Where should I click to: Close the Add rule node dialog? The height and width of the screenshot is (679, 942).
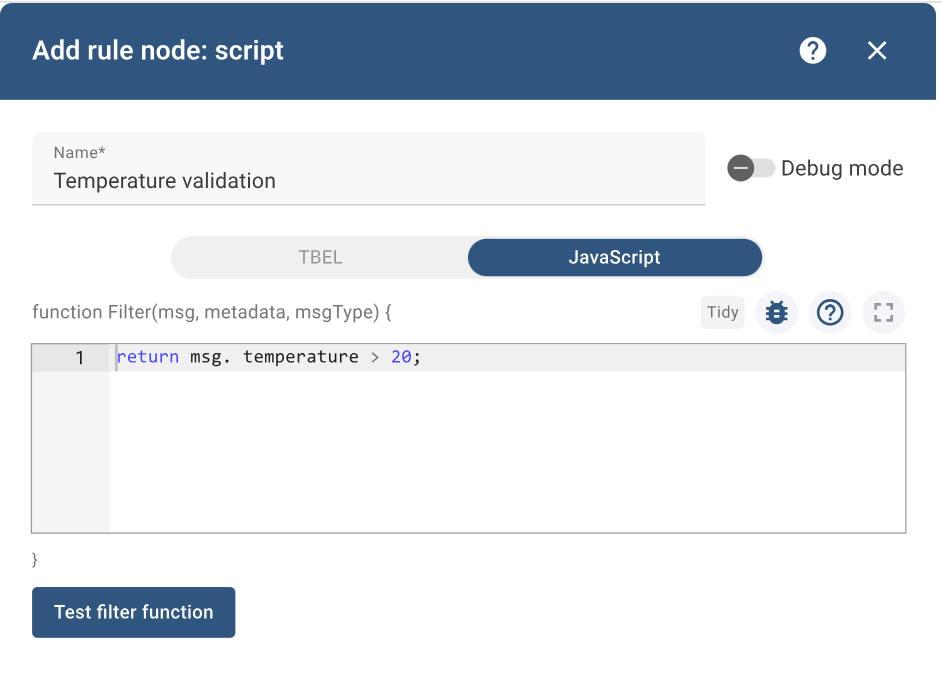[877, 51]
